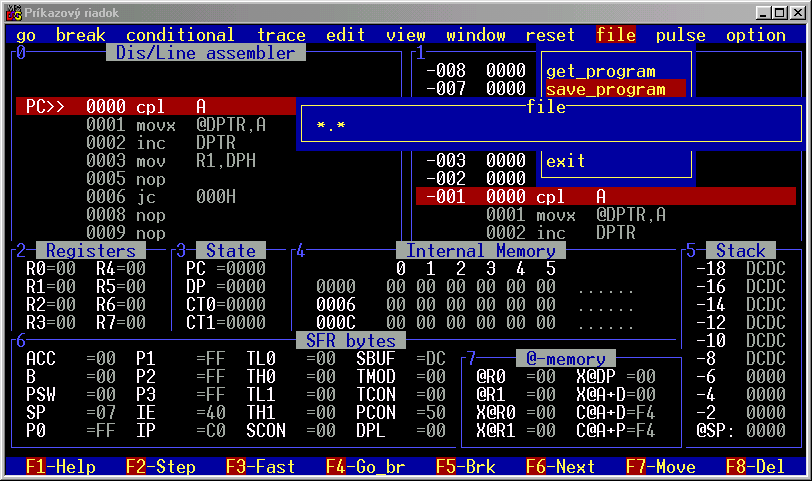Screen dimensions: 812x481
Task: Maximize the Príkazový riadok window
Action: click(777, 12)
